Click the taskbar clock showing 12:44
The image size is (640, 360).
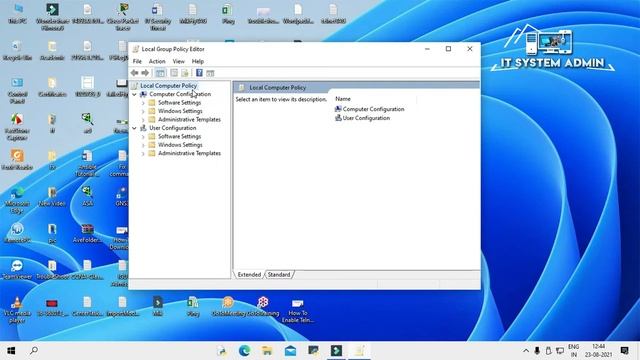click(599, 351)
